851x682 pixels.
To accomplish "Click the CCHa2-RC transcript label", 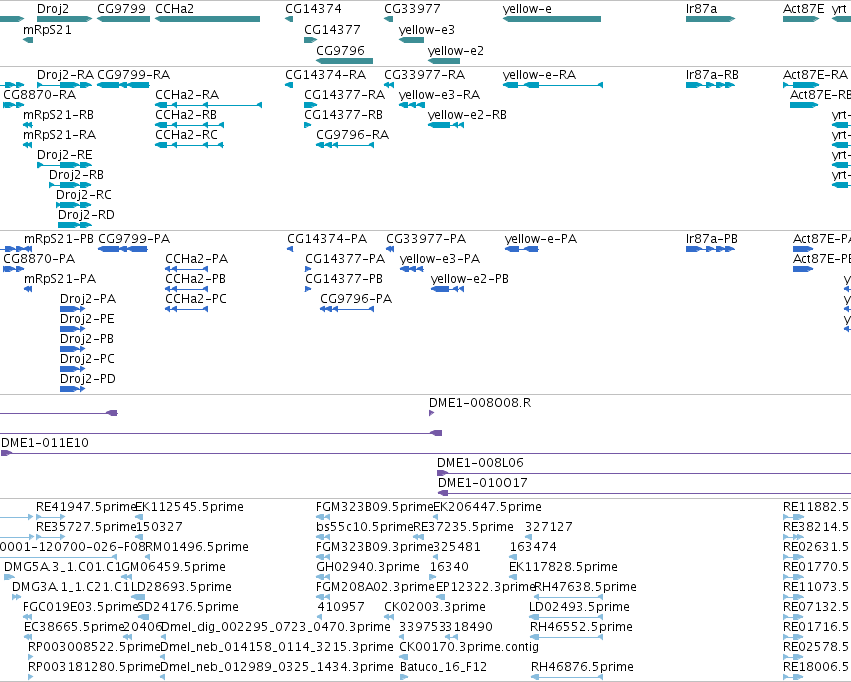I will [x=186, y=135].
